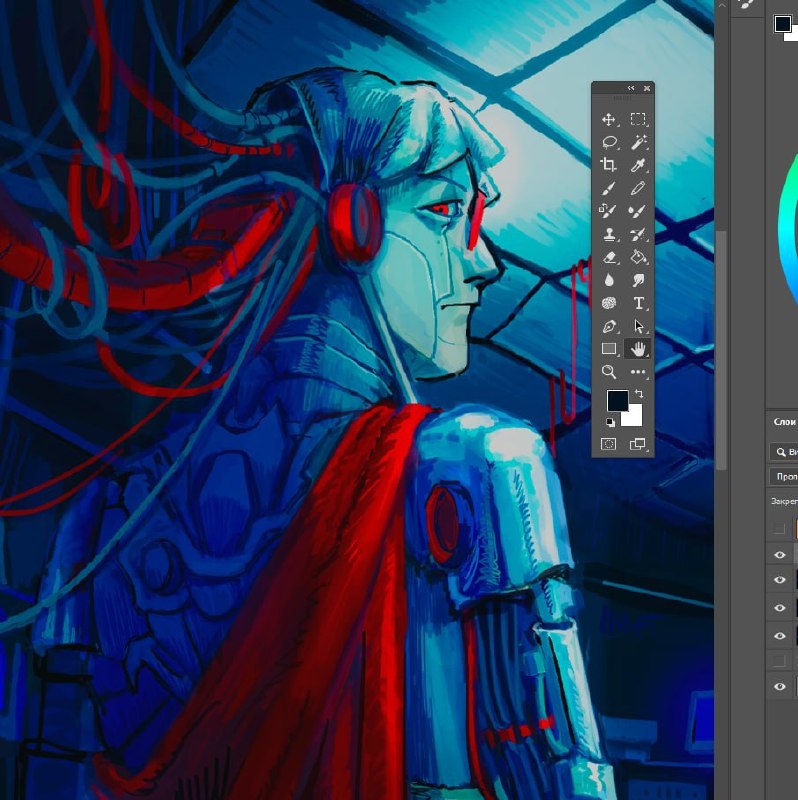Select the Eraser tool
Image resolution: width=798 pixels, height=800 pixels.
609,257
